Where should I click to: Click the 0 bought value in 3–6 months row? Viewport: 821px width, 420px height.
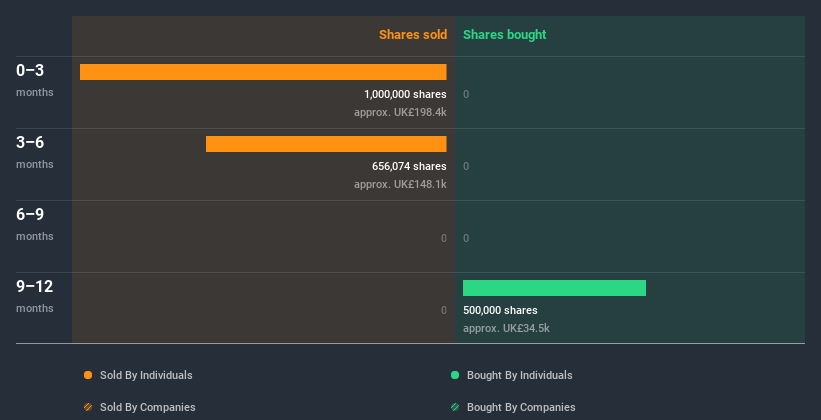(x=466, y=166)
